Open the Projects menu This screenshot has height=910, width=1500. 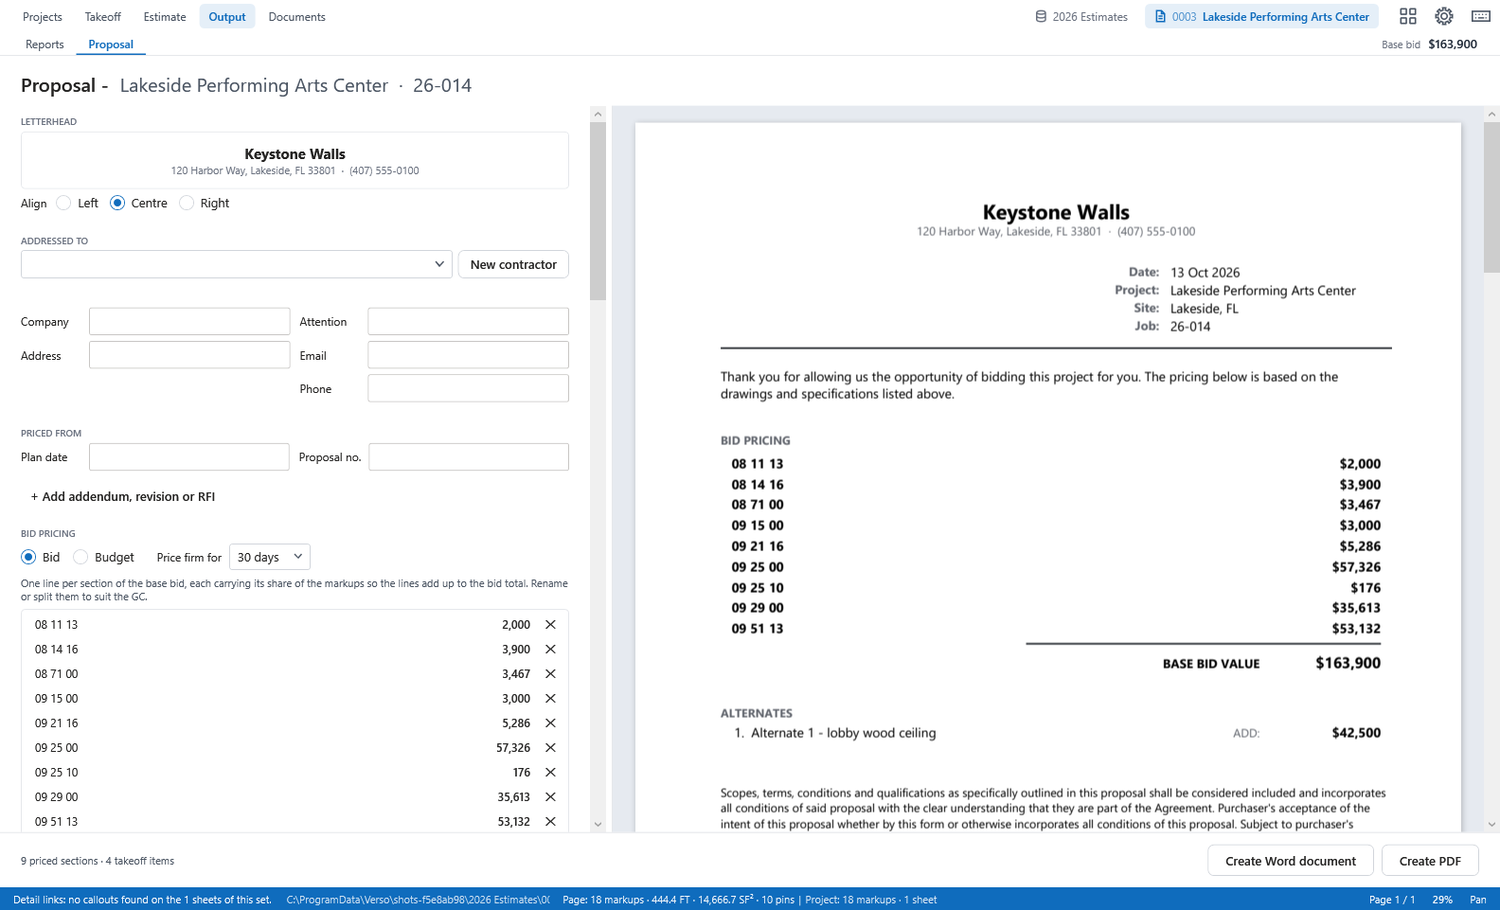[42, 17]
